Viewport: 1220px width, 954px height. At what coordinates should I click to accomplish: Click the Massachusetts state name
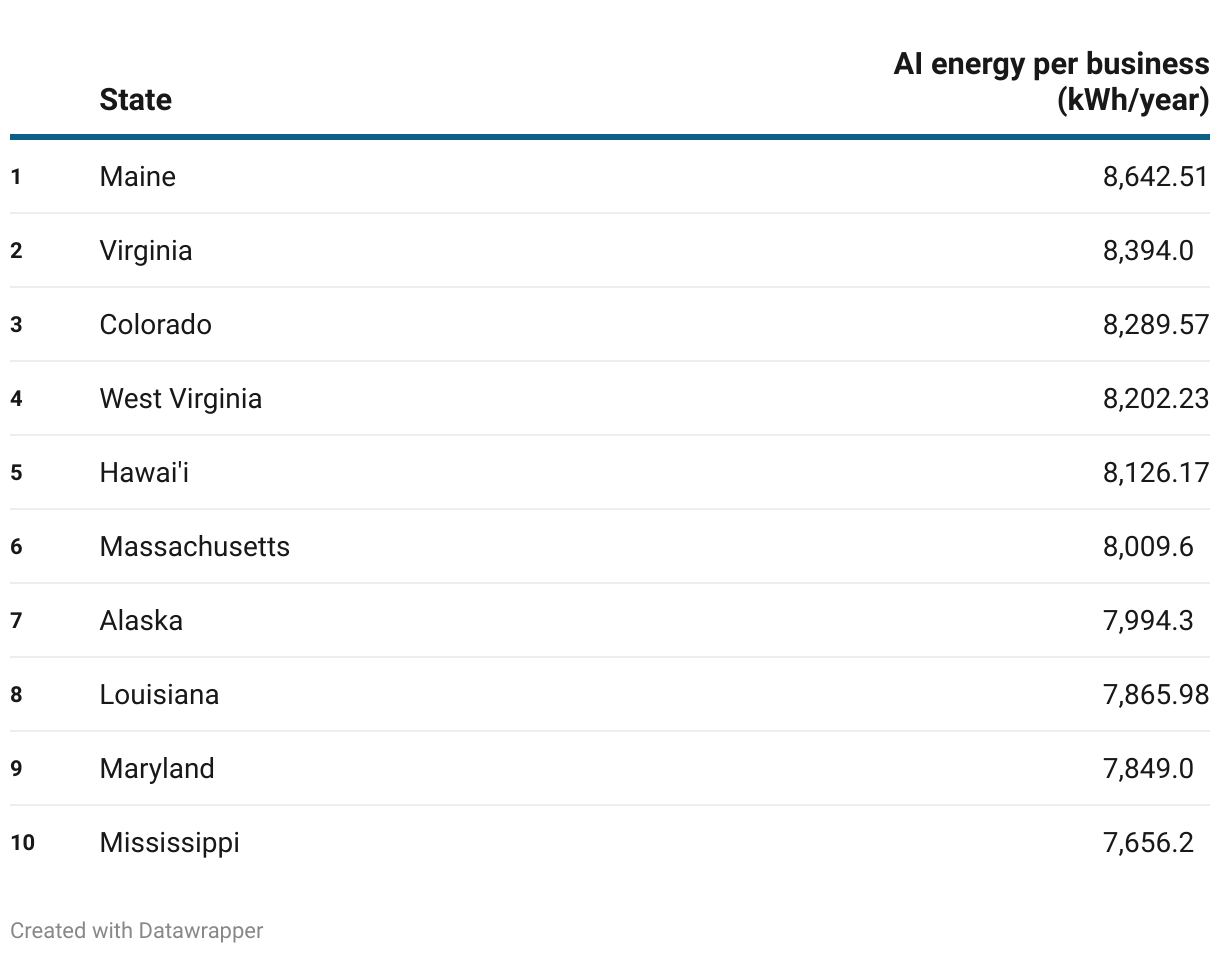pyautogui.click(x=194, y=547)
